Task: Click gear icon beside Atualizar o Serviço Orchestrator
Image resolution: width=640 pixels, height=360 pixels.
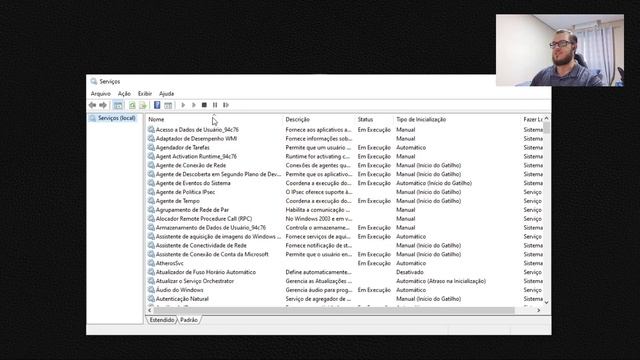Action: pos(151,281)
